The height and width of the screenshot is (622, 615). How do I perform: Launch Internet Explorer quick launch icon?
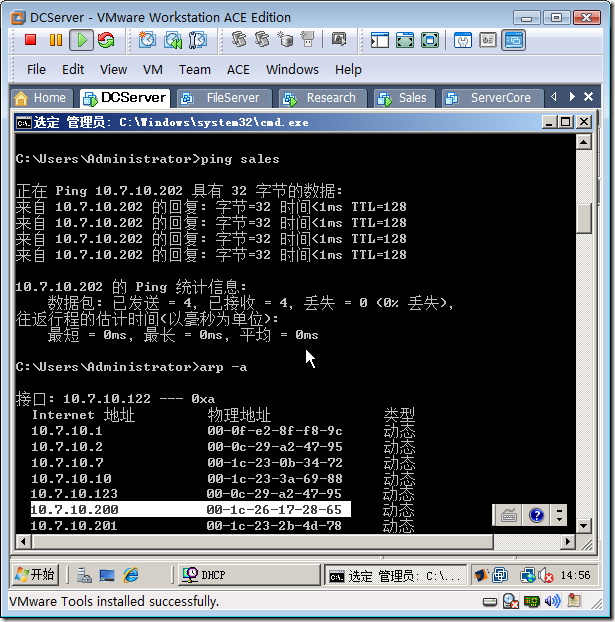(x=131, y=575)
